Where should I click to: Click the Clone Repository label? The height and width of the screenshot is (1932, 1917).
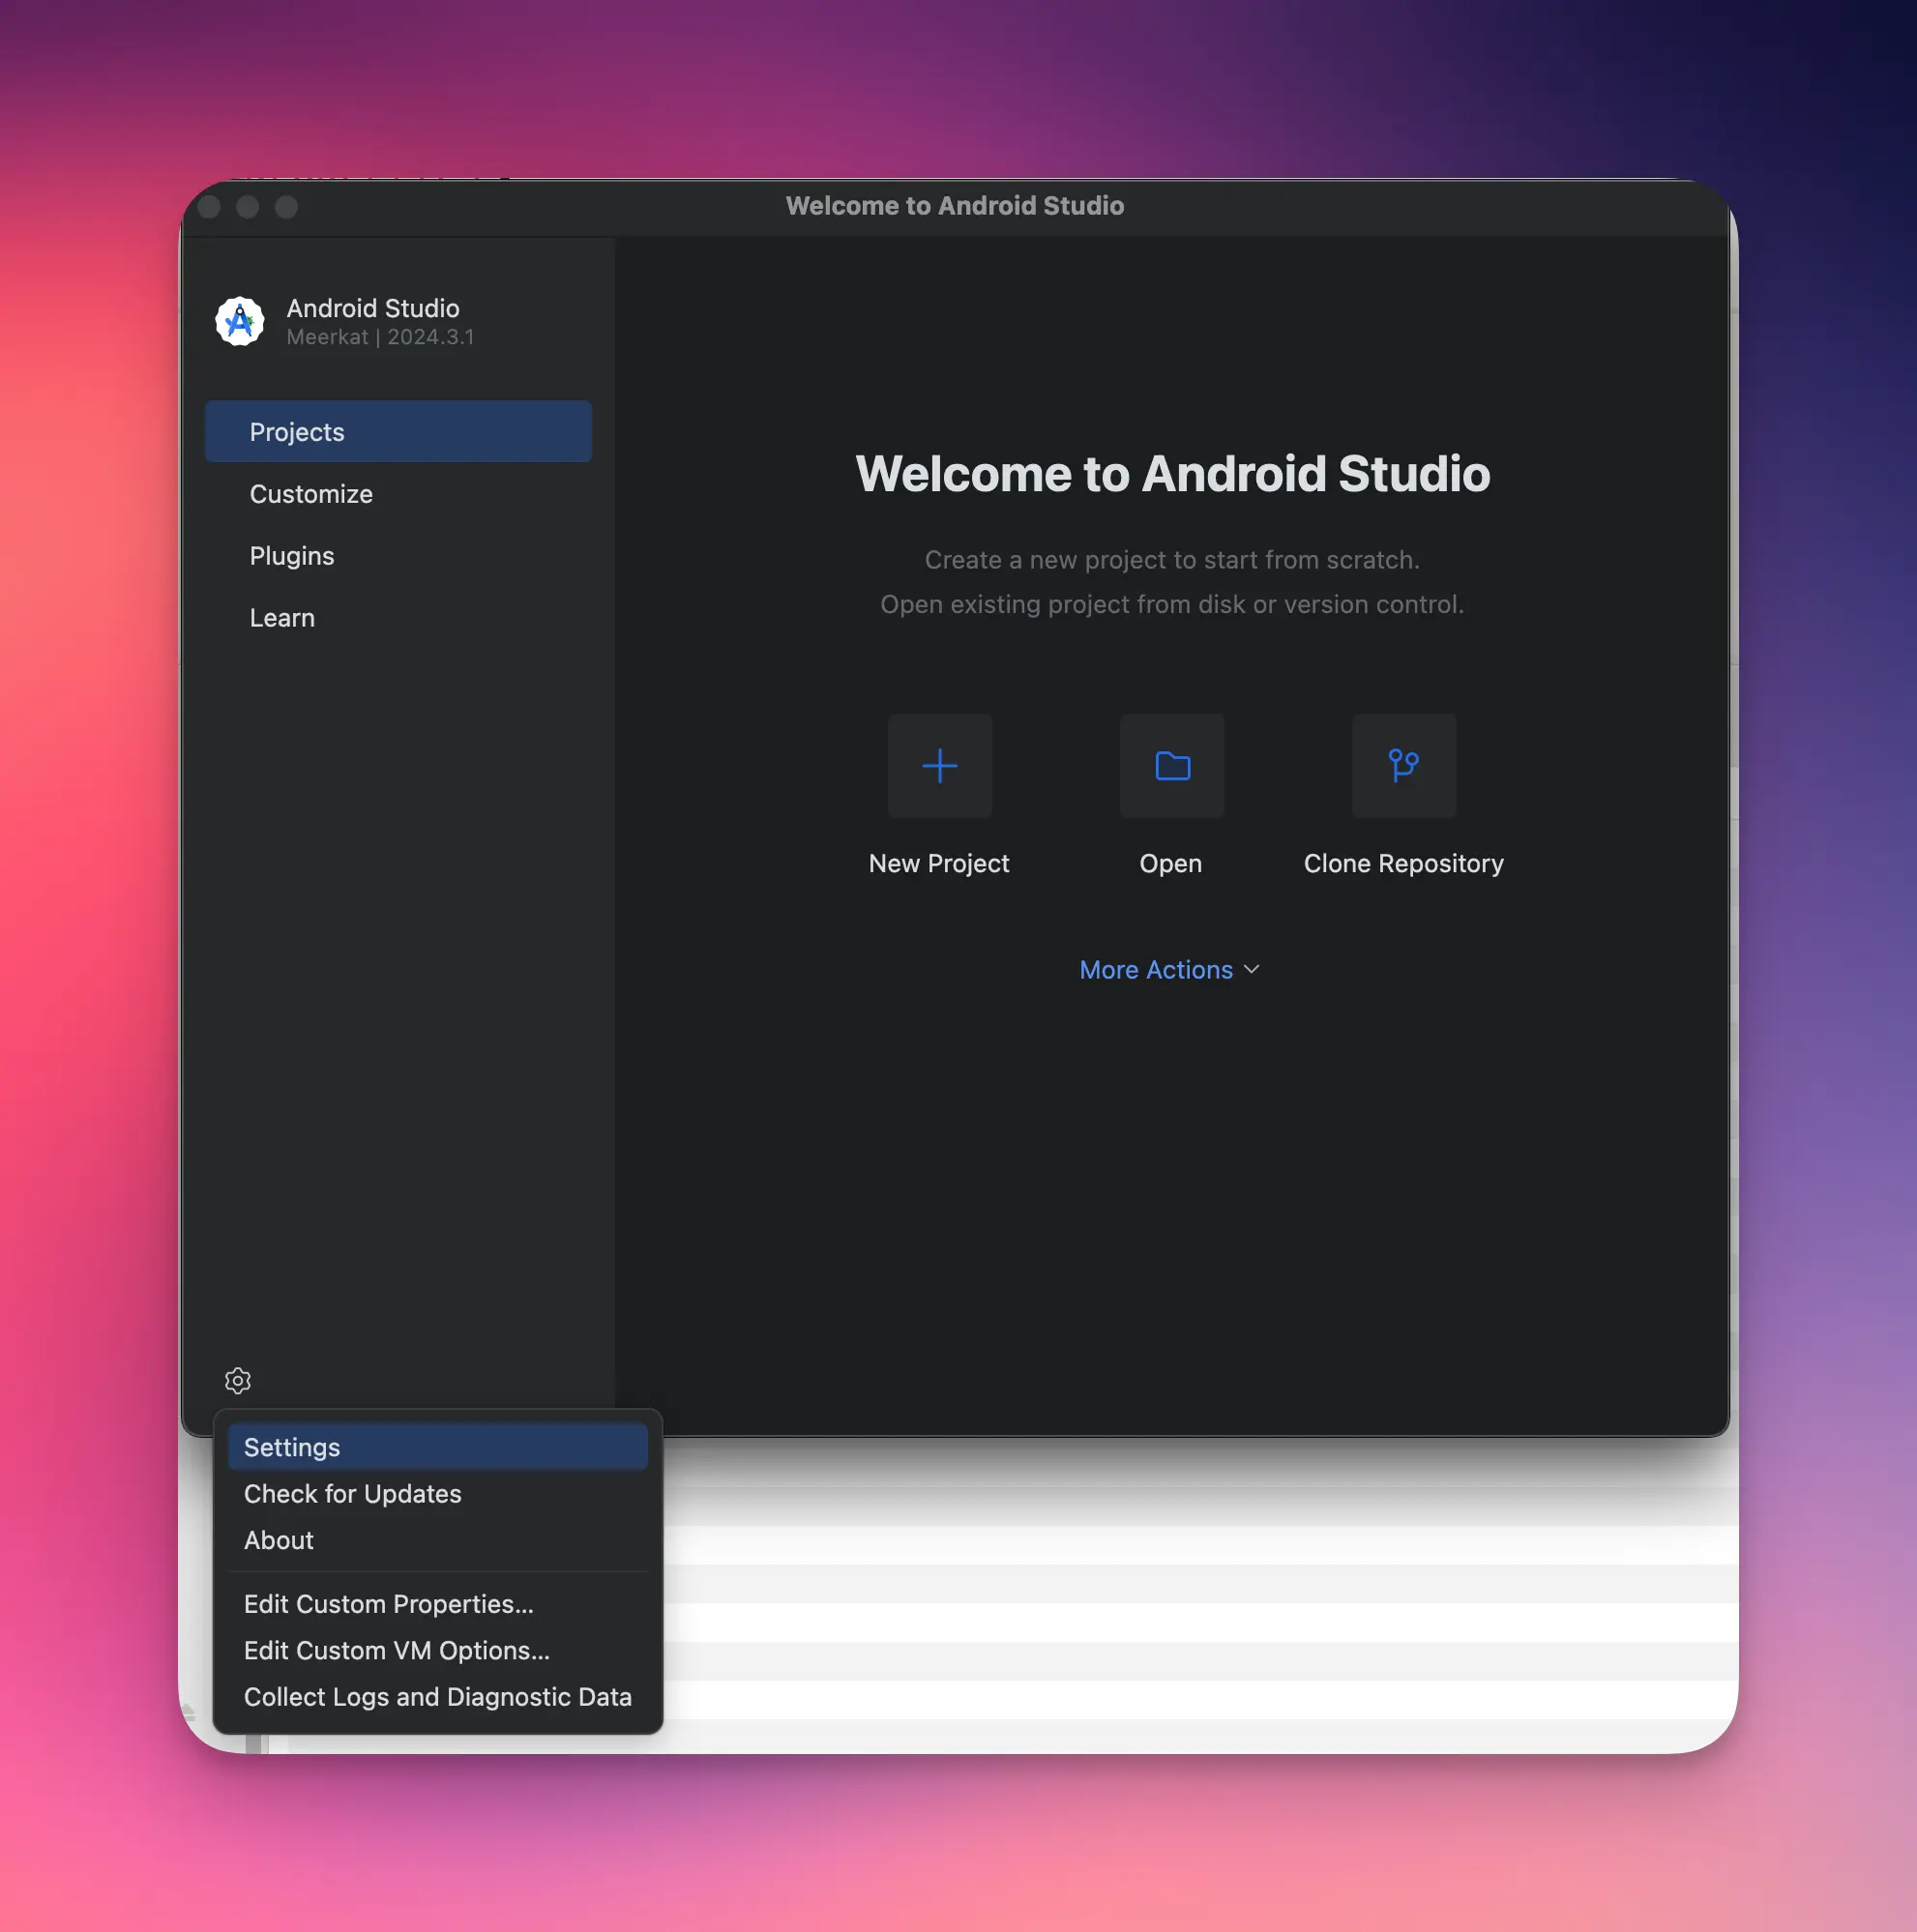[1403, 864]
